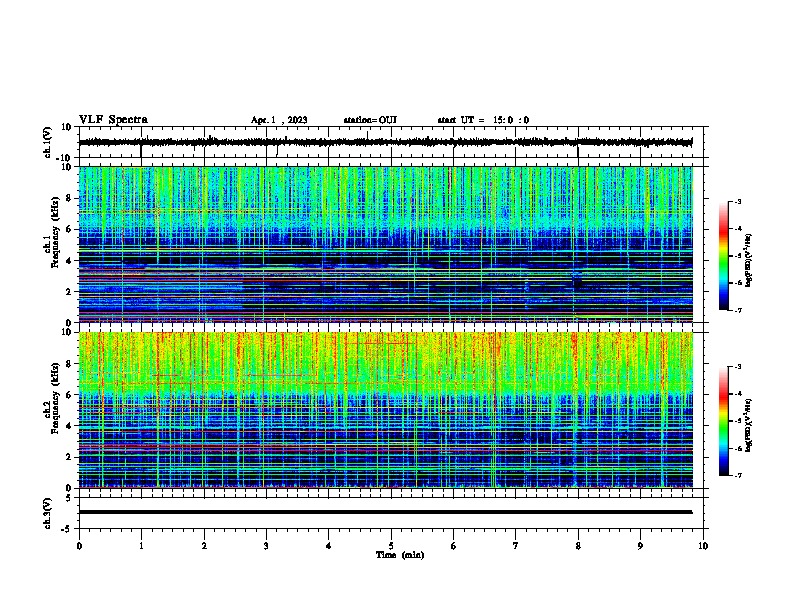Click the "9" tick on the time axis
The width and height of the screenshot is (792, 612).
(640, 546)
